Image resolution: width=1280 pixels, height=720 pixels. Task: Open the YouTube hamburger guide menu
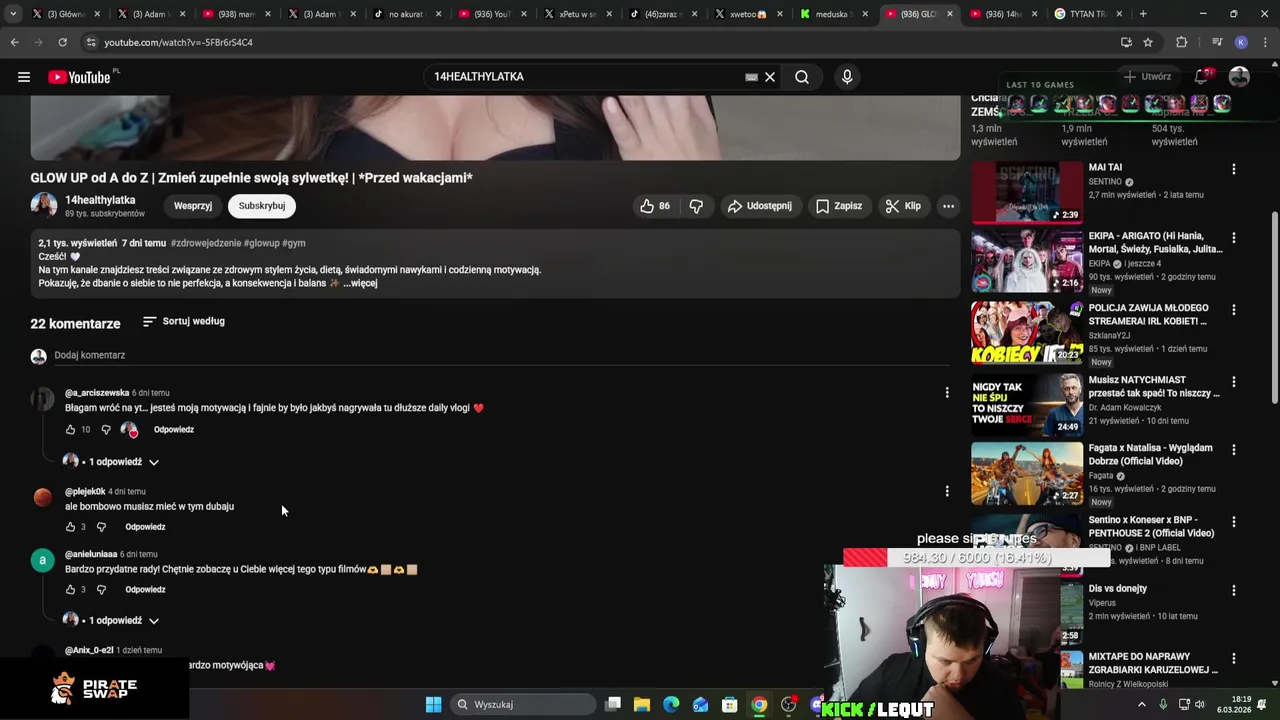23,77
